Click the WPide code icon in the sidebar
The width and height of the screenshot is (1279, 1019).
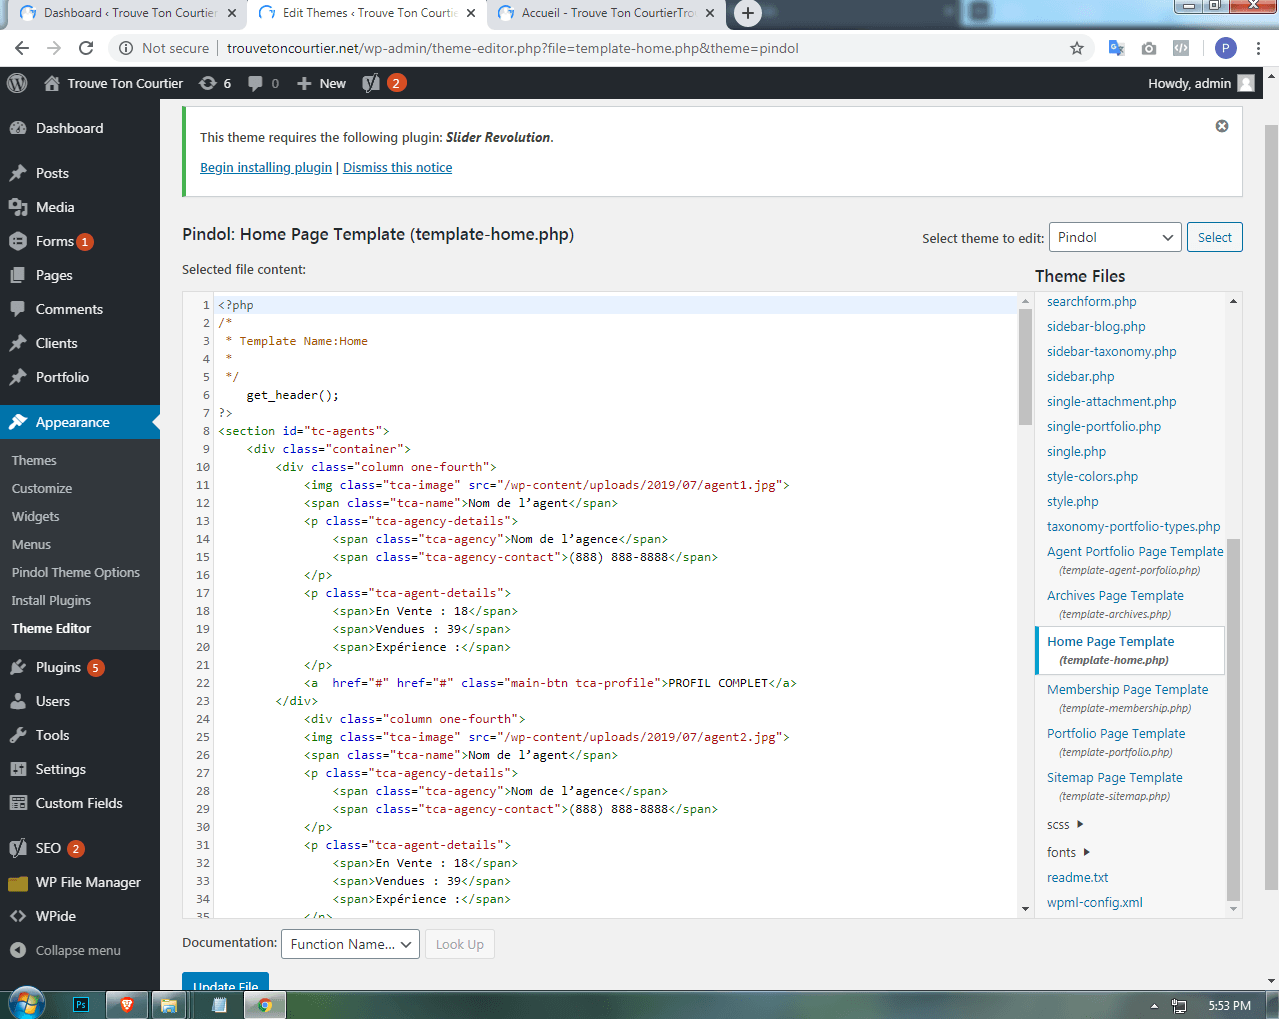pyautogui.click(x=18, y=916)
